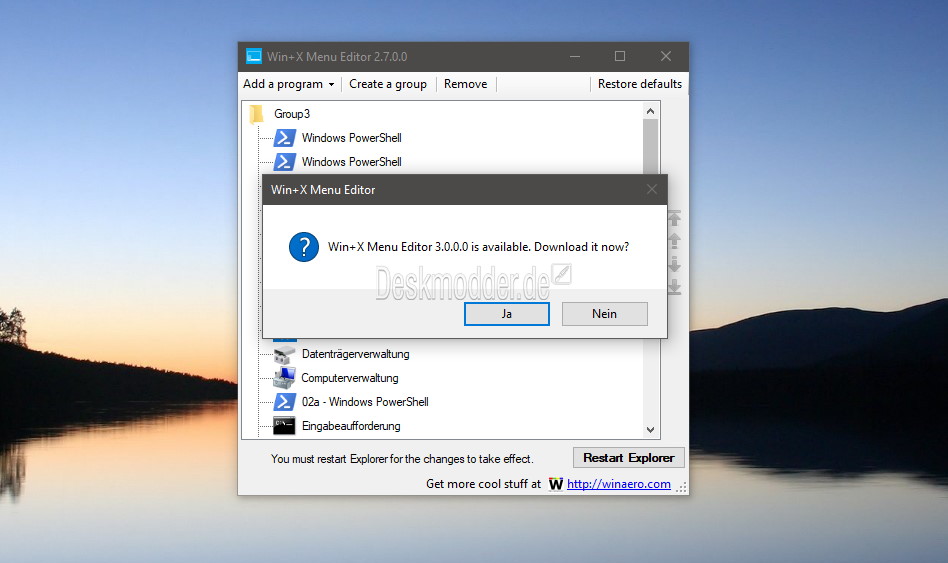Viewport: 948px width, 563px height.
Task: Click the Move up arrow icon
Action: pyautogui.click(x=675, y=241)
